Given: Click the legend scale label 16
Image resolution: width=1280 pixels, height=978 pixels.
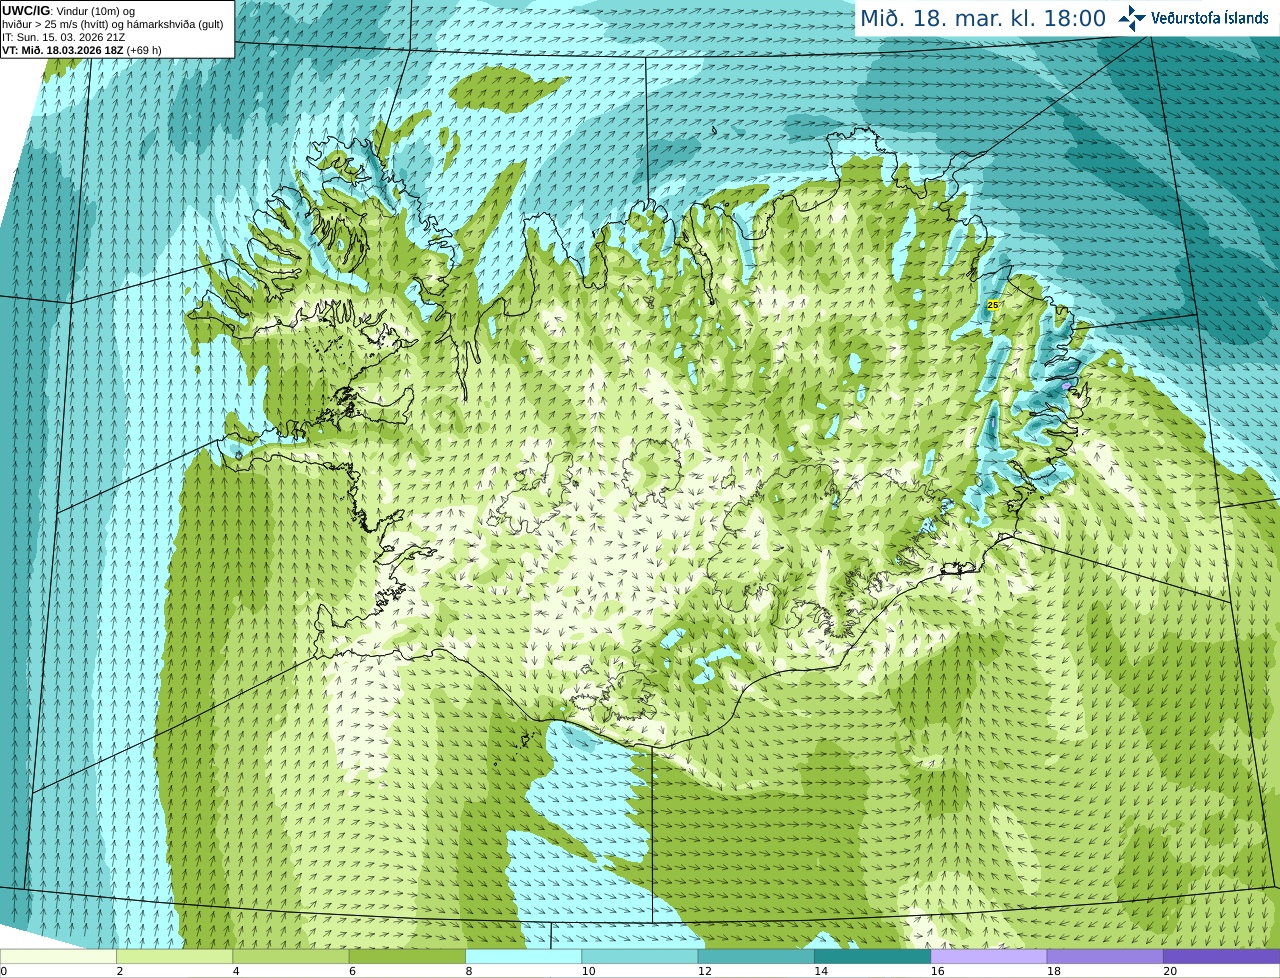Looking at the screenshot, I should (936, 971).
